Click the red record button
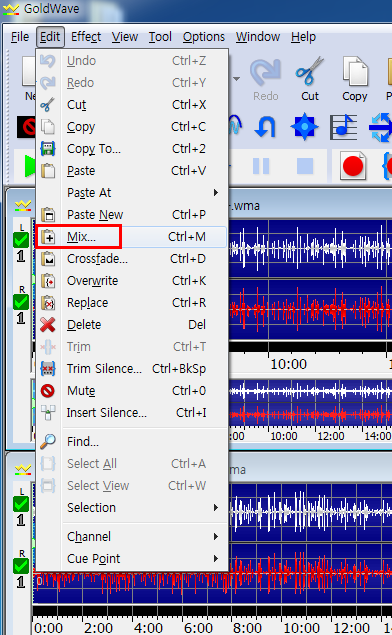This screenshot has width=392, height=635. coord(352,166)
